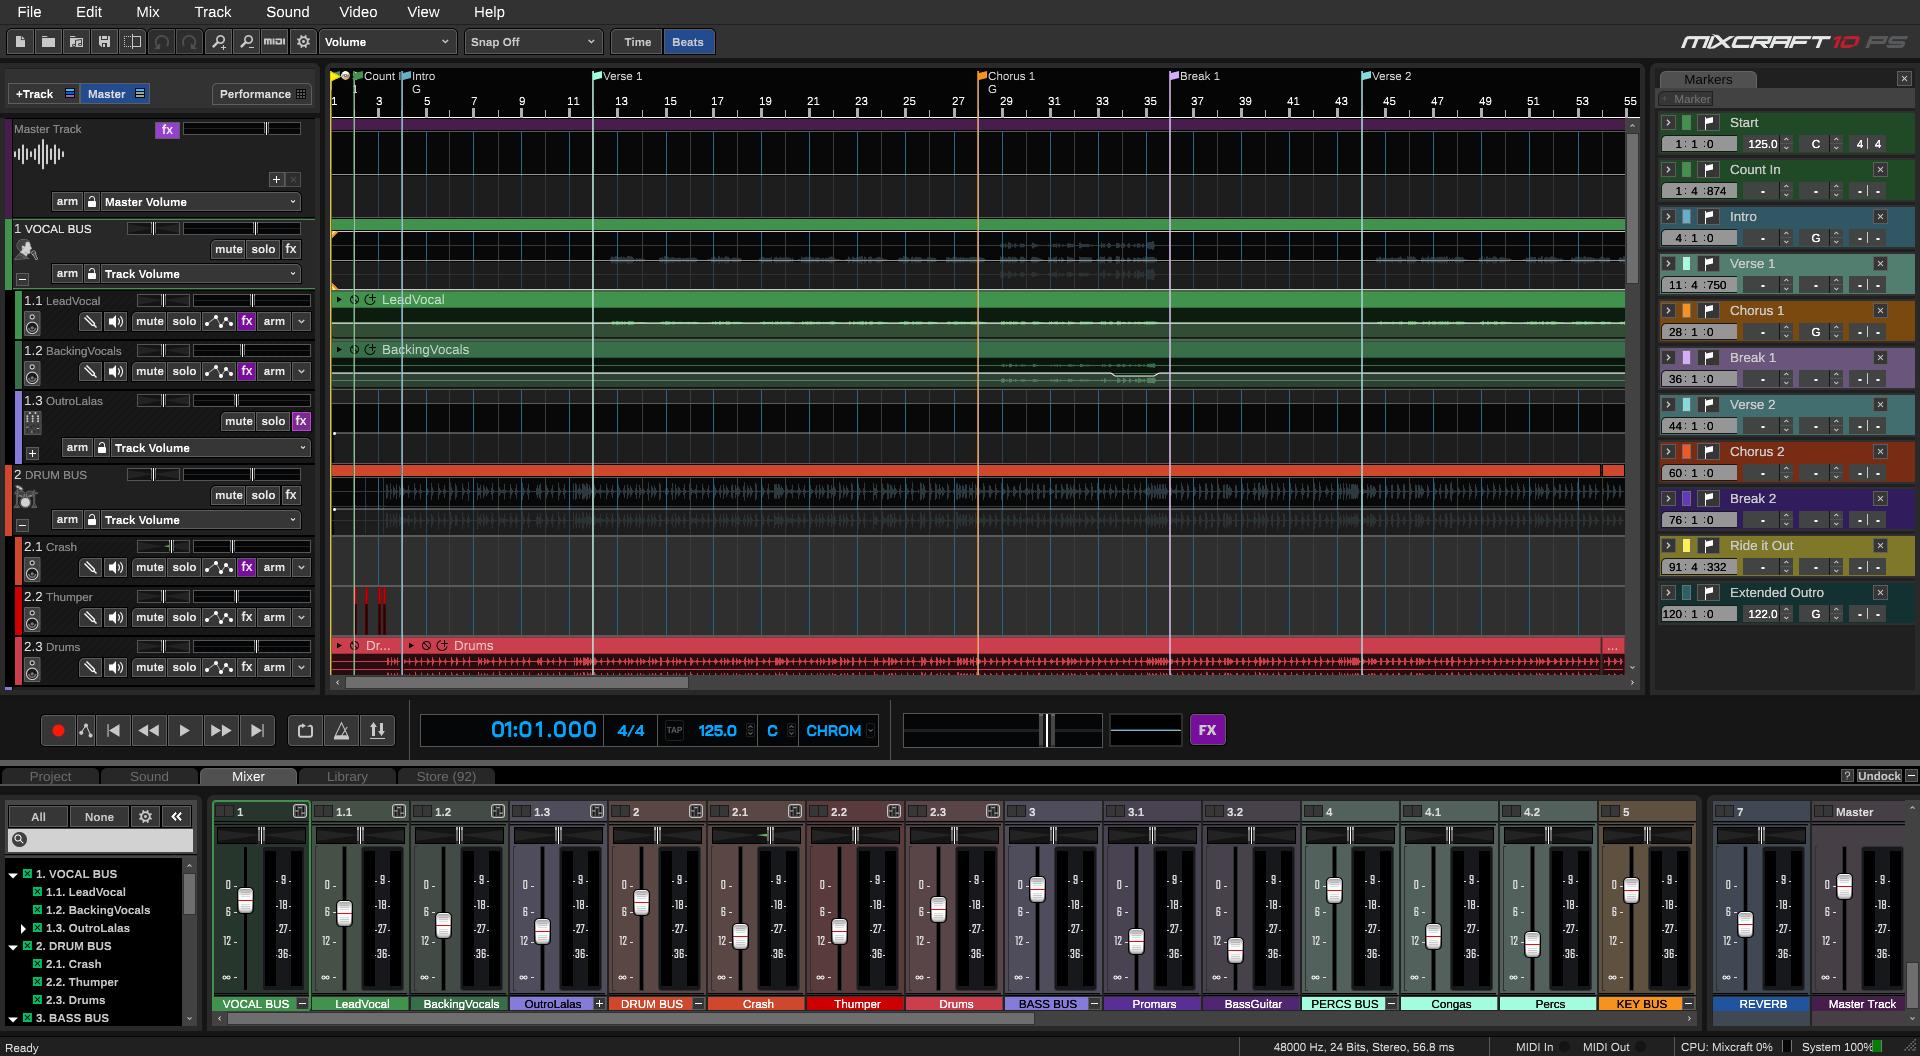Collapse the mixer track list with the double-arrow icon
This screenshot has height=1056, width=1920.
coord(177,817)
